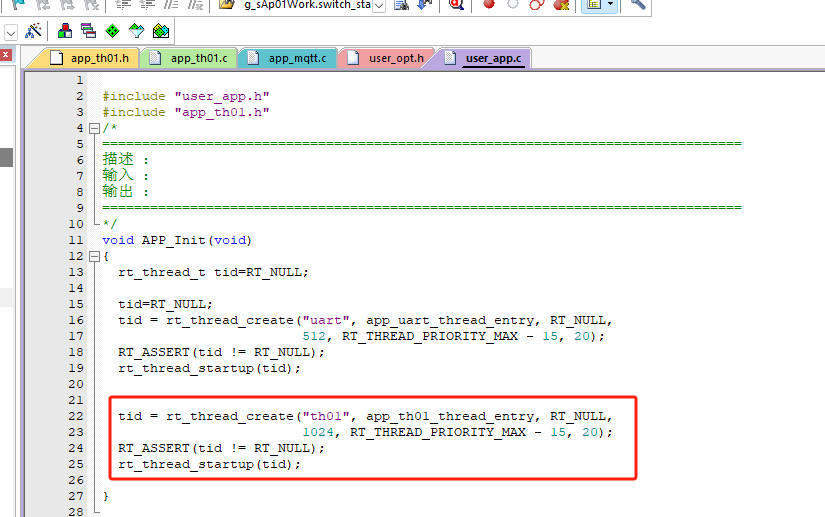The image size is (825, 517).
Task: Click the 512 stack size value
Action: (x=314, y=336)
